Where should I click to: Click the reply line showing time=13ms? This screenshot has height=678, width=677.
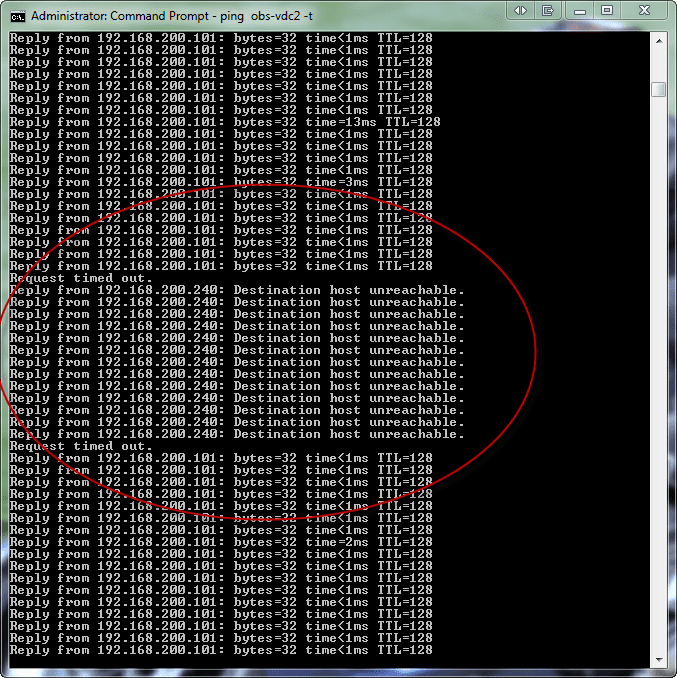click(225, 122)
